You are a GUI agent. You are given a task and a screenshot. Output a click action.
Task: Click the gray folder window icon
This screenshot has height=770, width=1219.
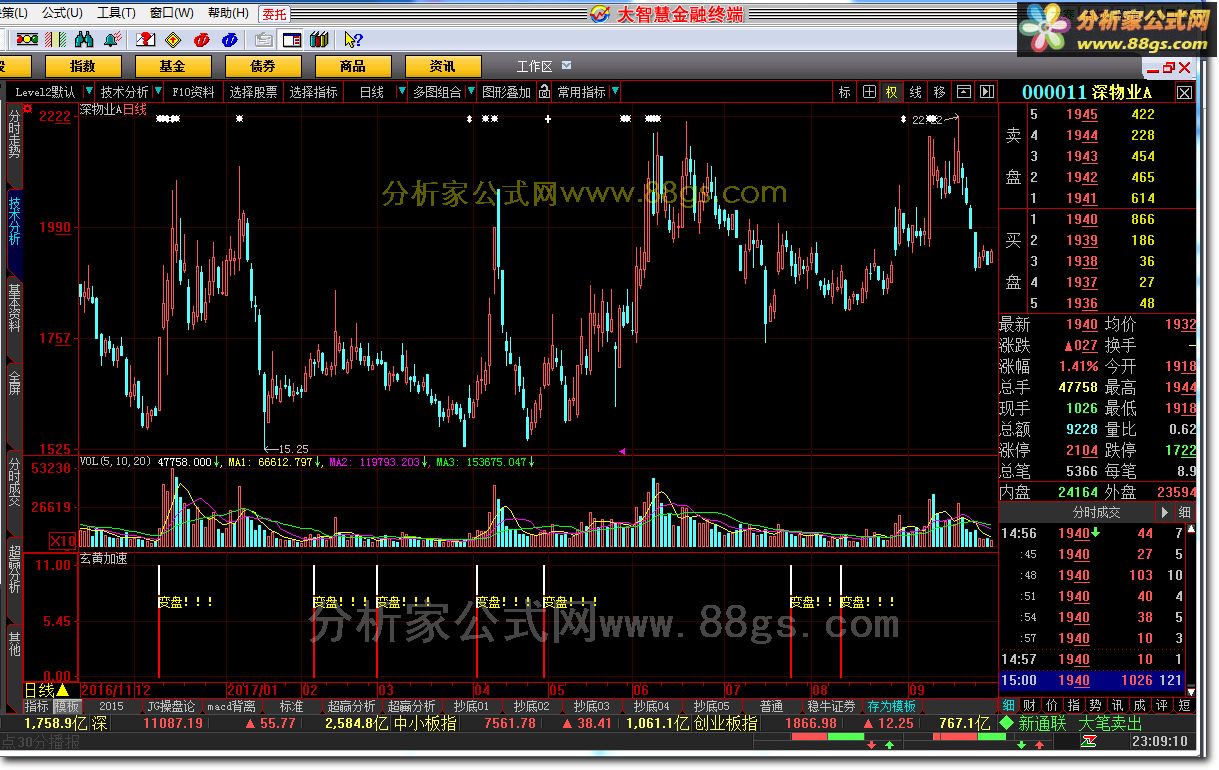click(x=263, y=39)
